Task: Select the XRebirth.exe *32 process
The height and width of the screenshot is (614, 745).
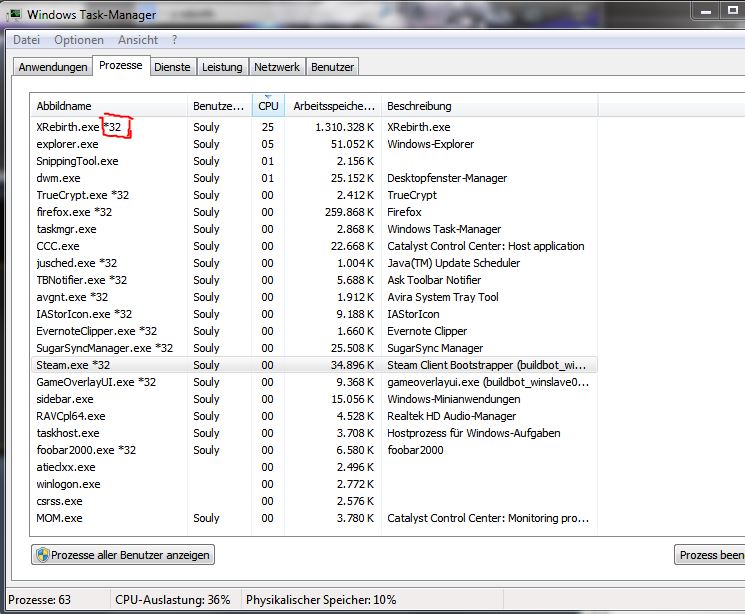Action: [x=314, y=127]
